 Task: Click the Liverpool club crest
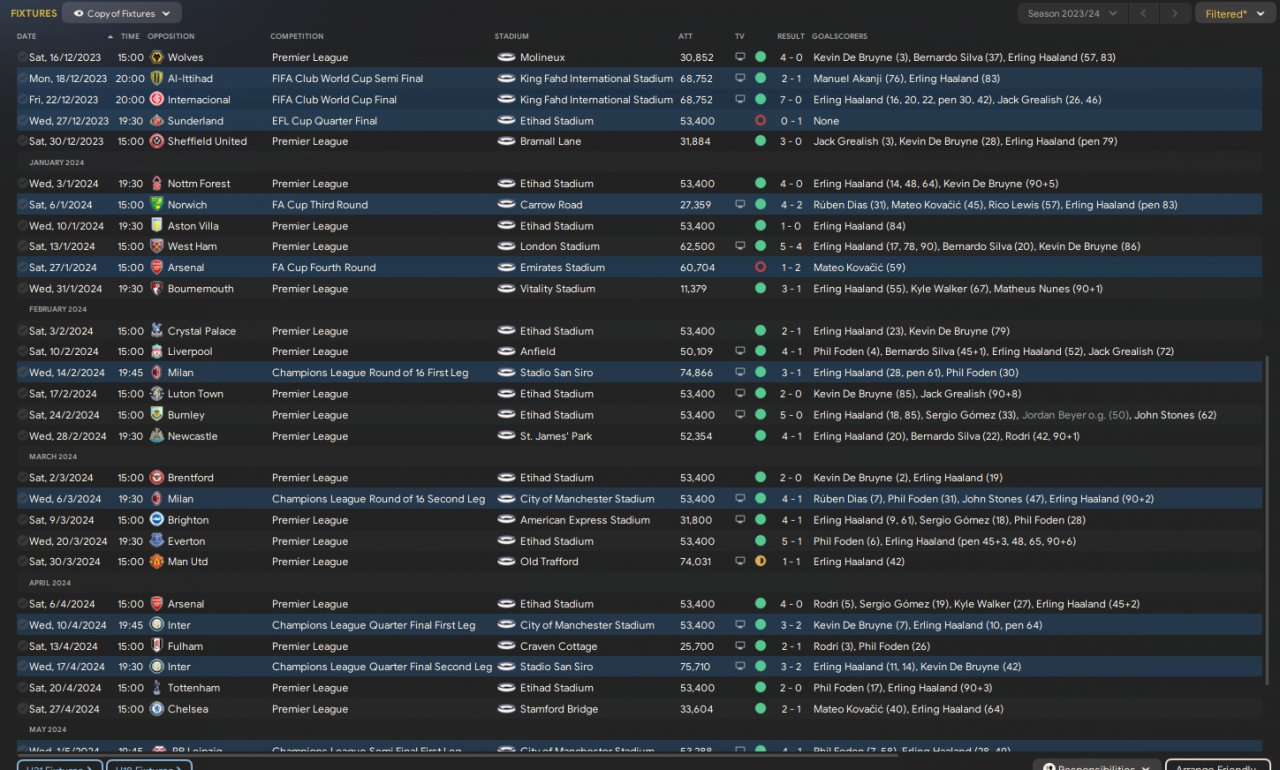pos(157,352)
